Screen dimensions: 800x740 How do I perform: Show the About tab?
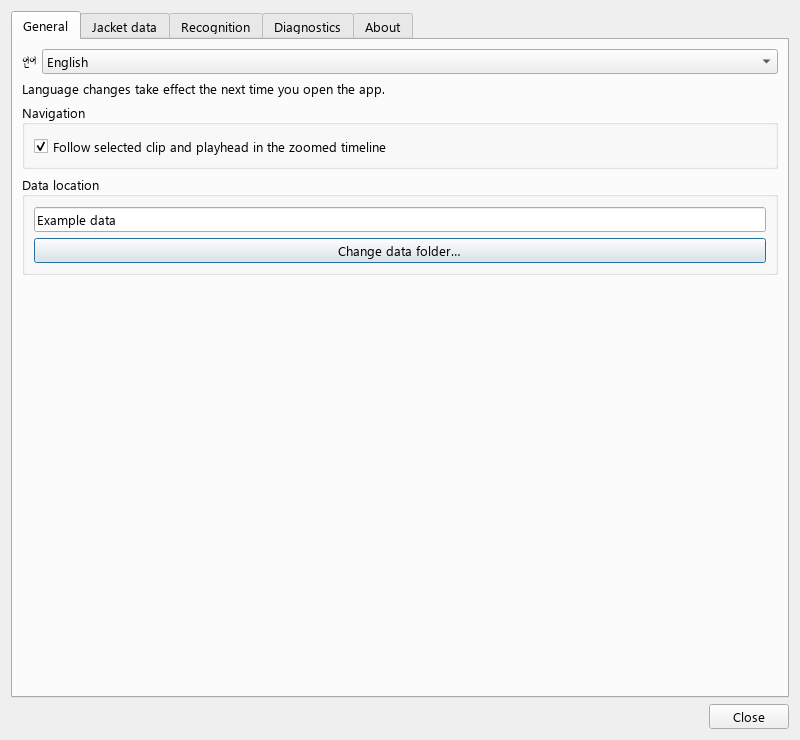click(x=383, y=27)
